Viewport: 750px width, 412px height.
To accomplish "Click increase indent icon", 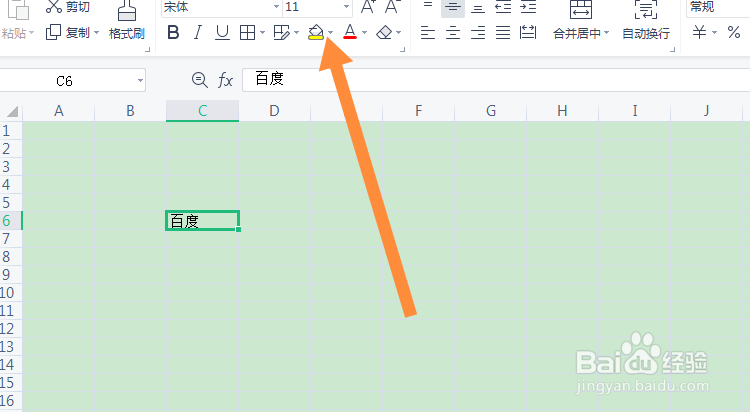I will point(528,7).
